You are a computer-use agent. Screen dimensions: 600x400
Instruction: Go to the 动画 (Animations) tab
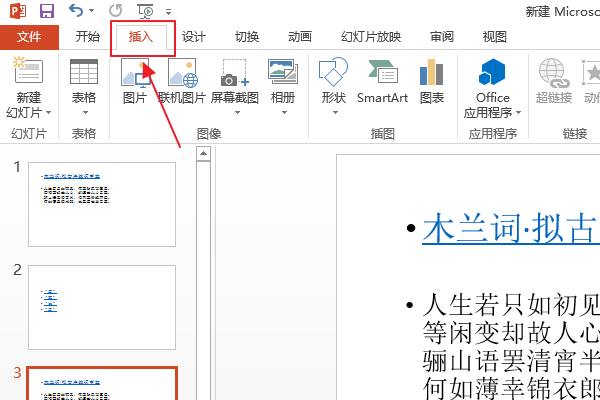click(300, 37)
